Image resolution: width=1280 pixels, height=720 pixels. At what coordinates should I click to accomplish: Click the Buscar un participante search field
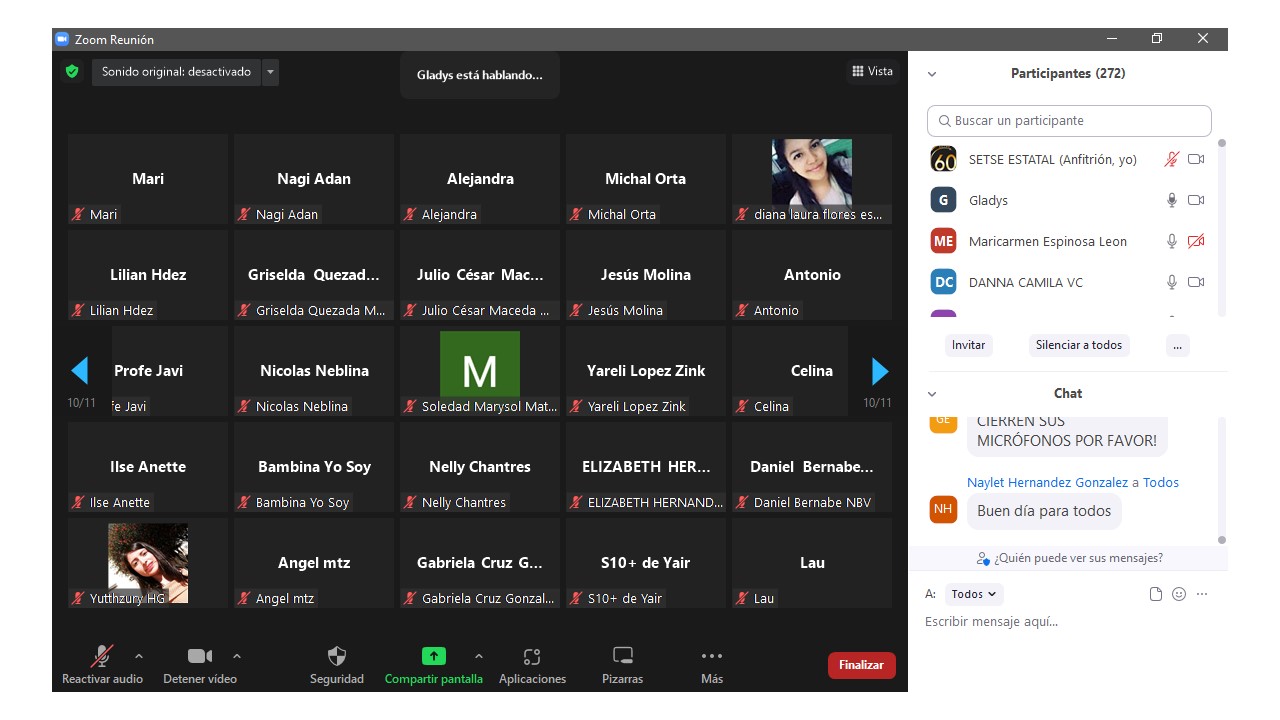click(1069, 120)
